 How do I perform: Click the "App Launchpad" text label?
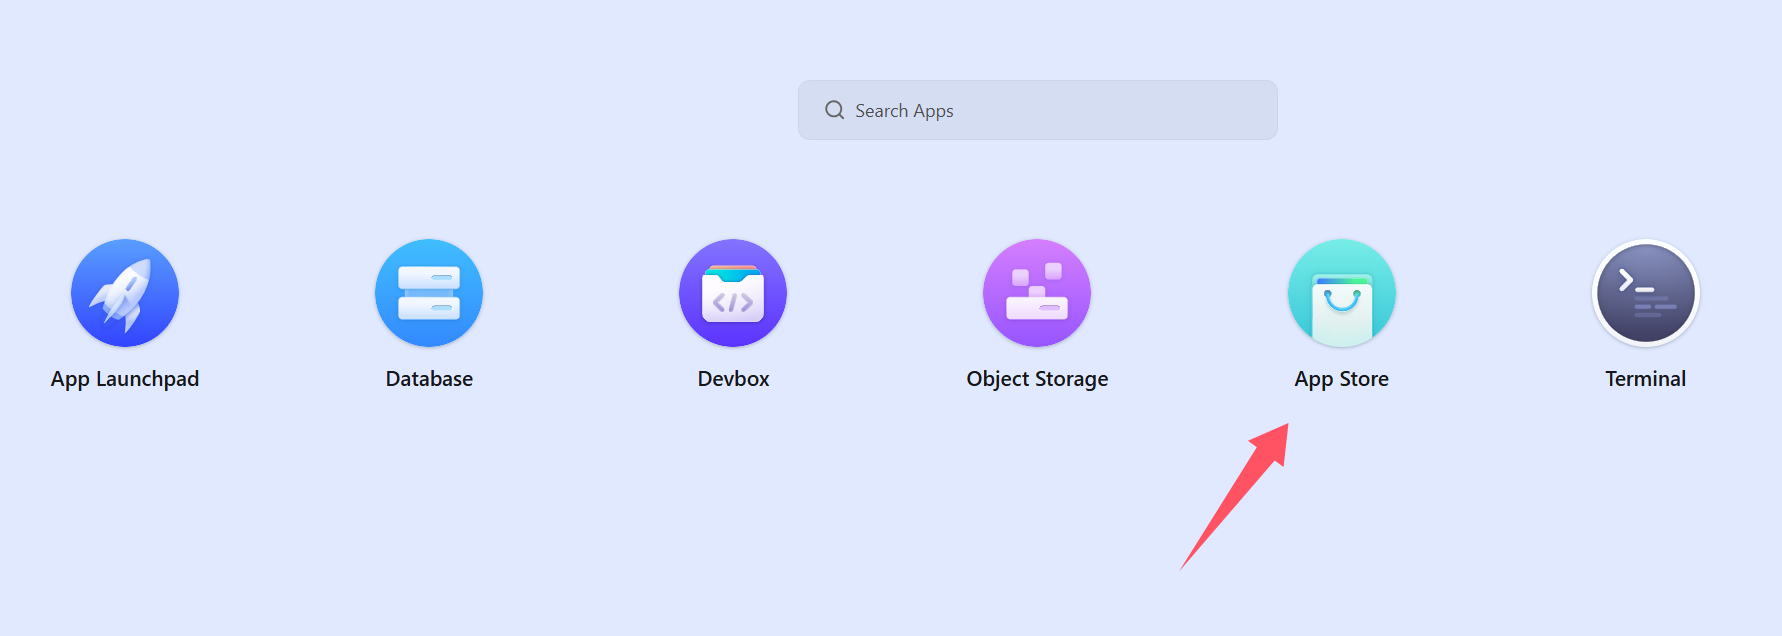click(x=125, y=379)
